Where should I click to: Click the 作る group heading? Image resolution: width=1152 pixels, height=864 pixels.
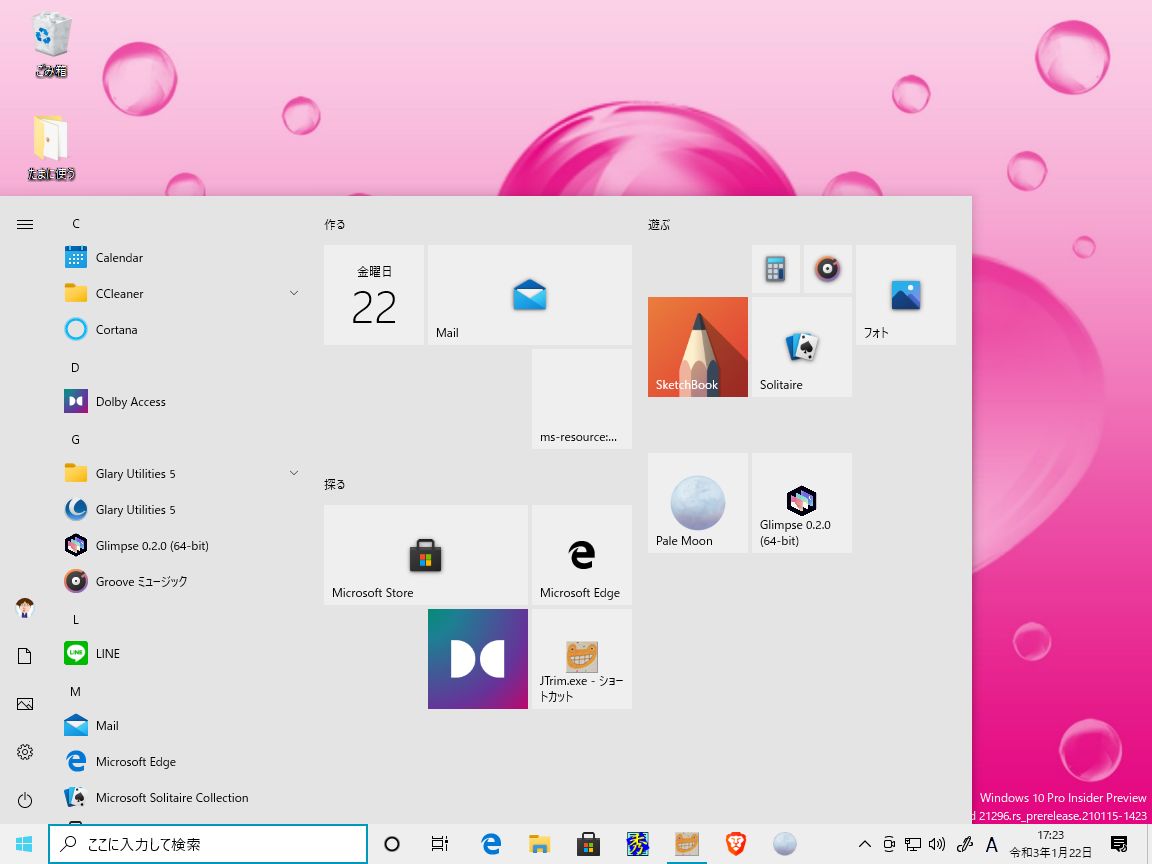335,224
